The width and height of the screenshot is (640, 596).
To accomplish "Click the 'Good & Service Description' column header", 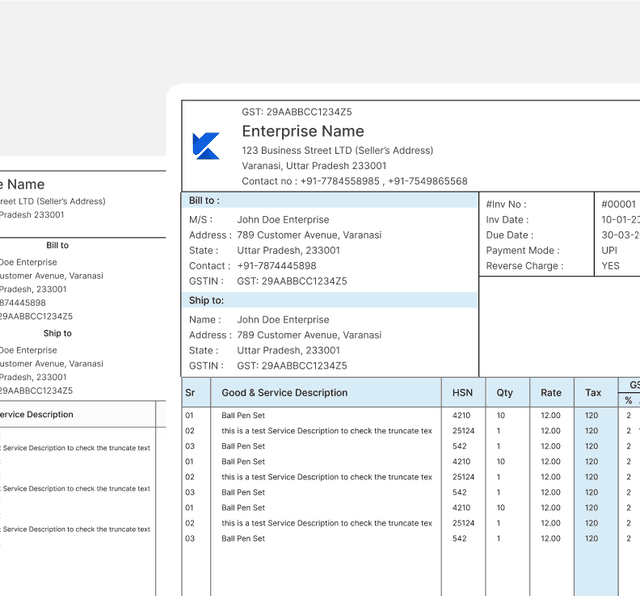I will [x=284, y=393].
